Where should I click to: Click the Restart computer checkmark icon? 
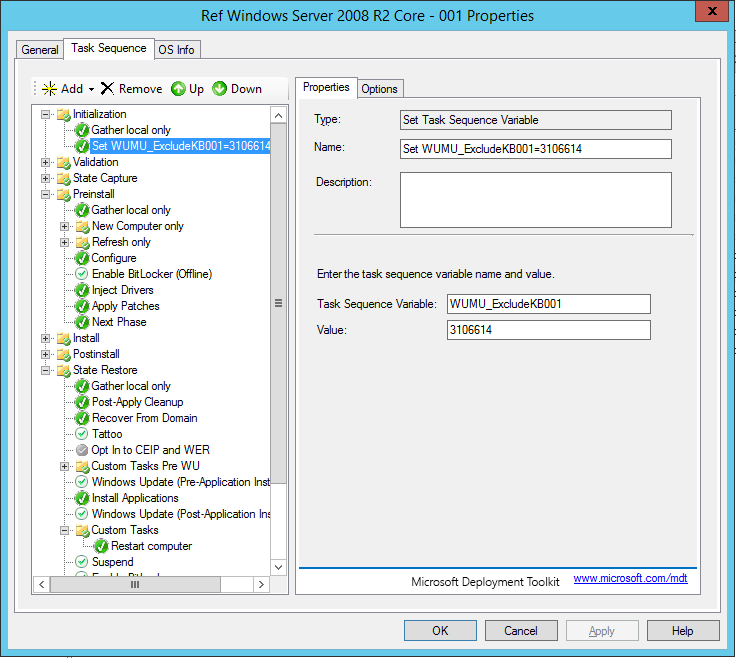(101, 546)
